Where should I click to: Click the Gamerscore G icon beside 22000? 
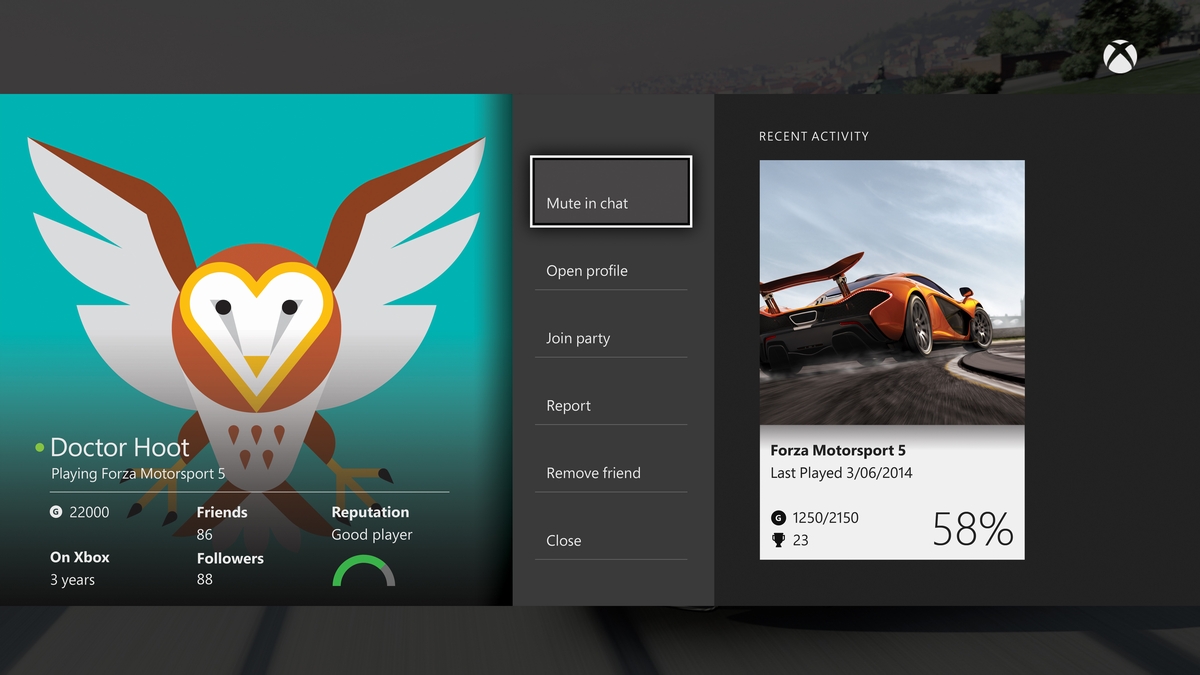click(56, 512)
